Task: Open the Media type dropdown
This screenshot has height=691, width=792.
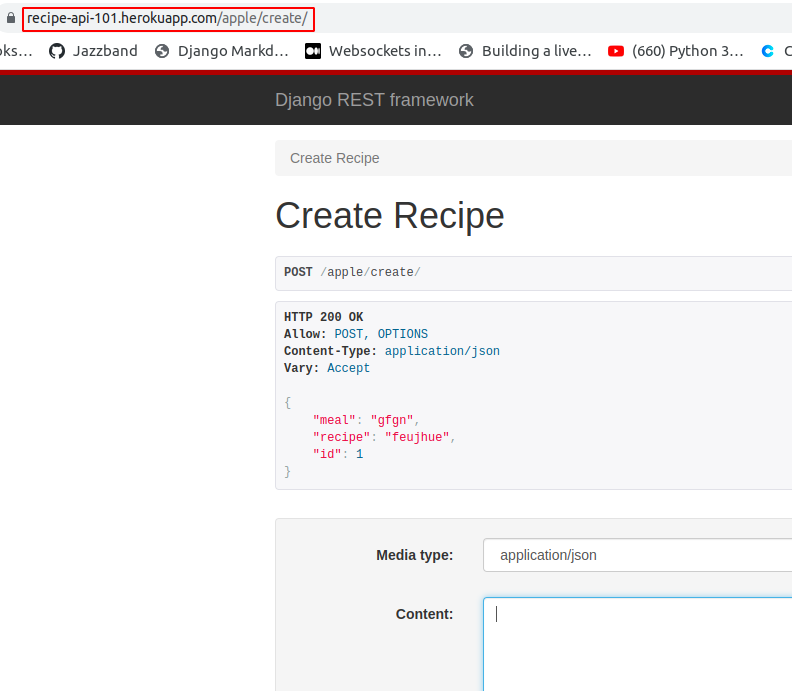Action: click(x=637, y=555)
